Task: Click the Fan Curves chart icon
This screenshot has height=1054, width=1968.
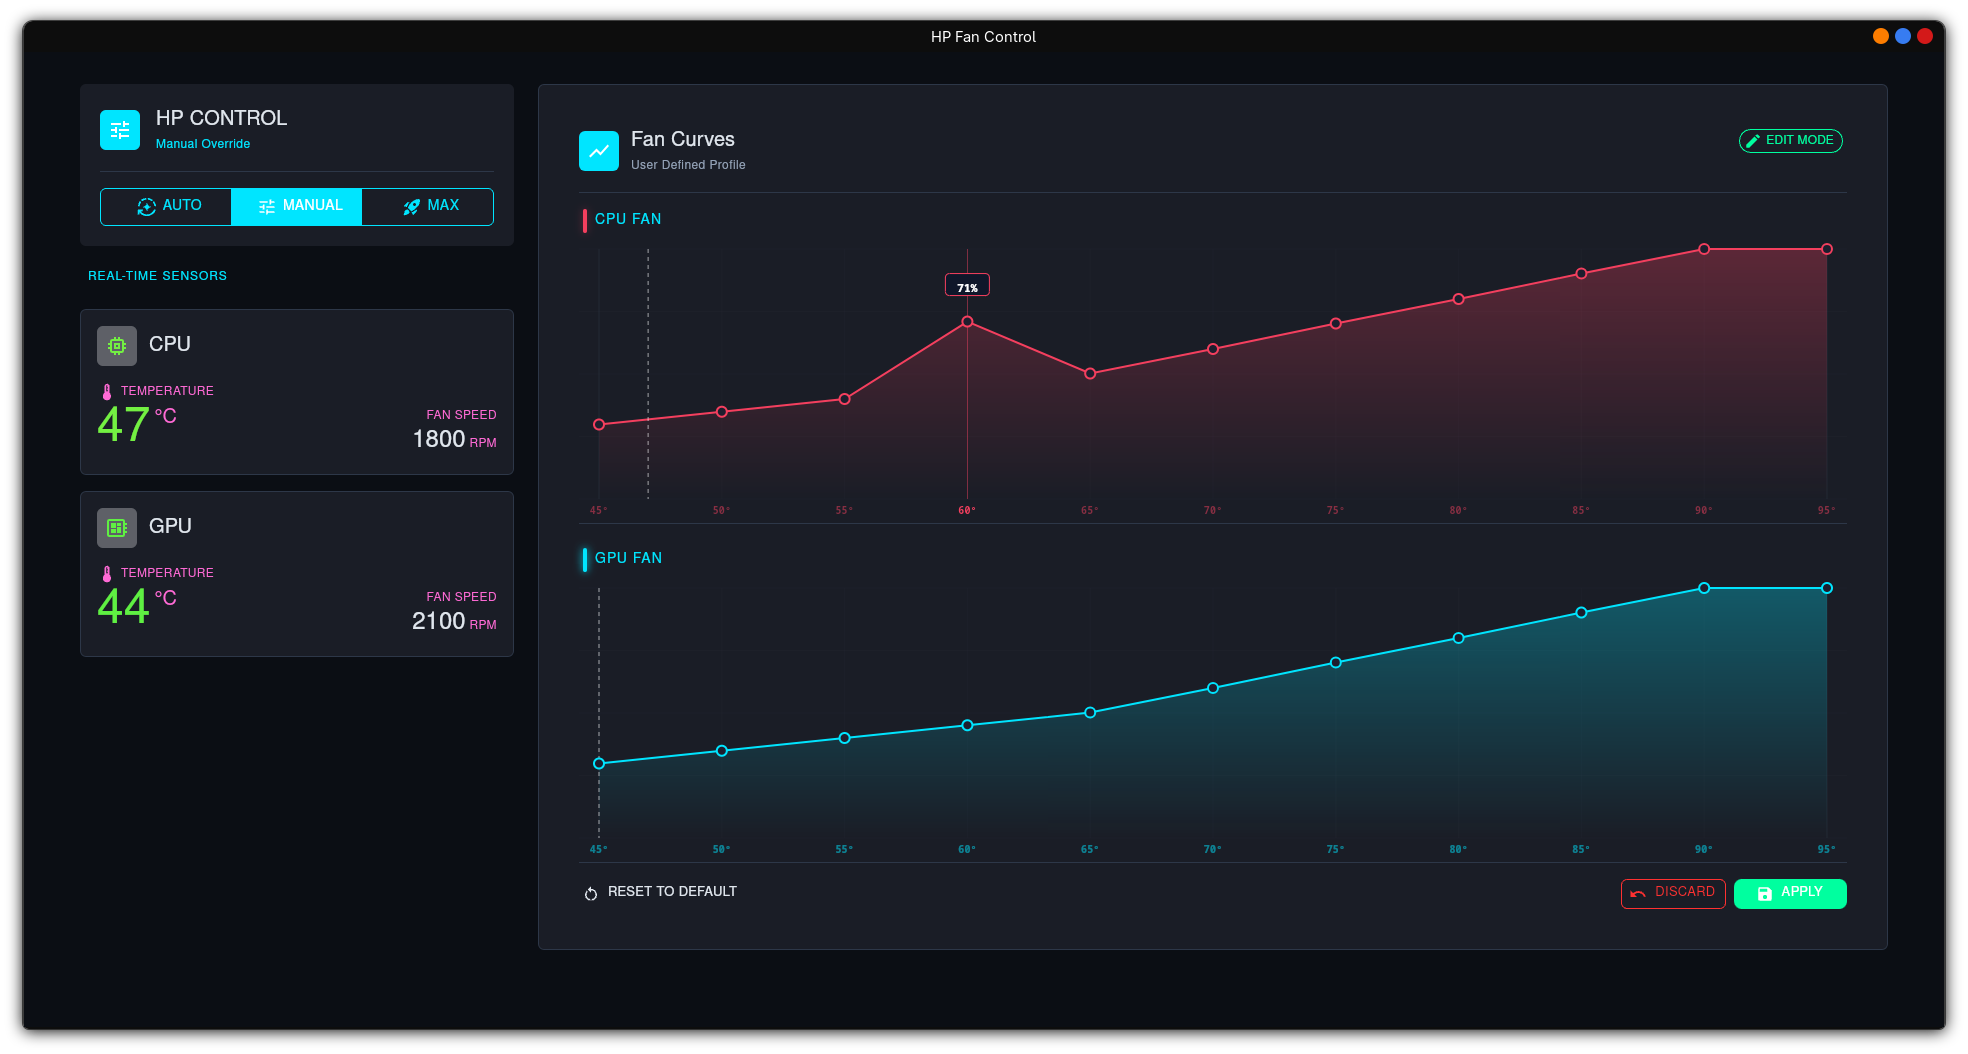Action: [x=599, y=151]
